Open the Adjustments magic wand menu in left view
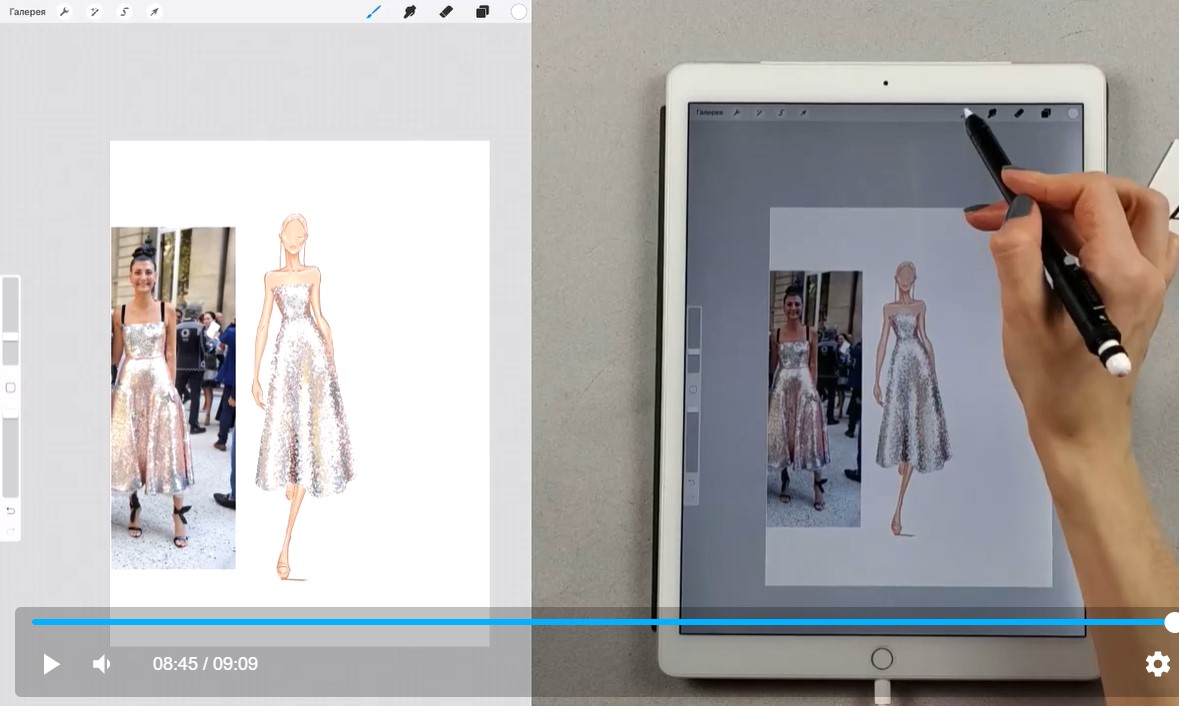Viewport: 1179px width, 706px height. click(95, 12)
